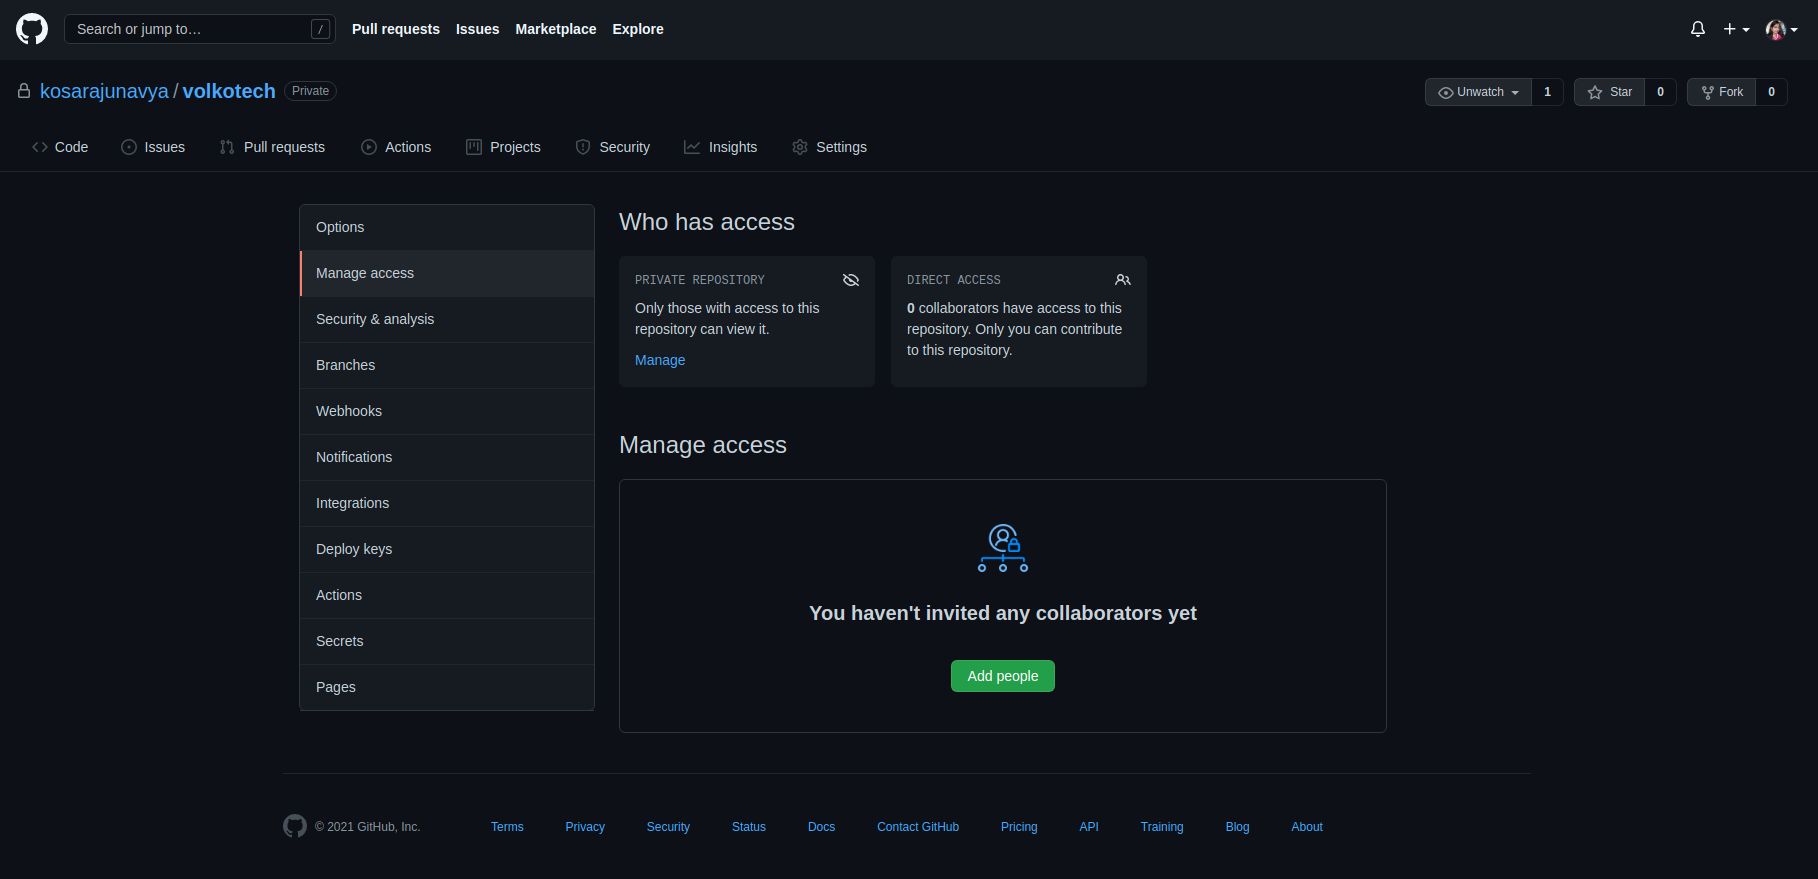Open the notifications bell
The height and width of the screenshot is (879, 1818).
click(1697, 29)
